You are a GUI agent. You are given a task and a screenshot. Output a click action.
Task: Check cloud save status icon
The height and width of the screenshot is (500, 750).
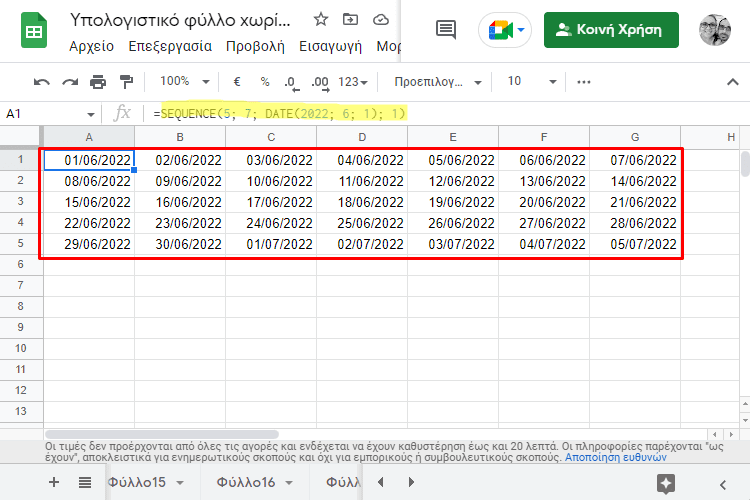coord(381,20)
